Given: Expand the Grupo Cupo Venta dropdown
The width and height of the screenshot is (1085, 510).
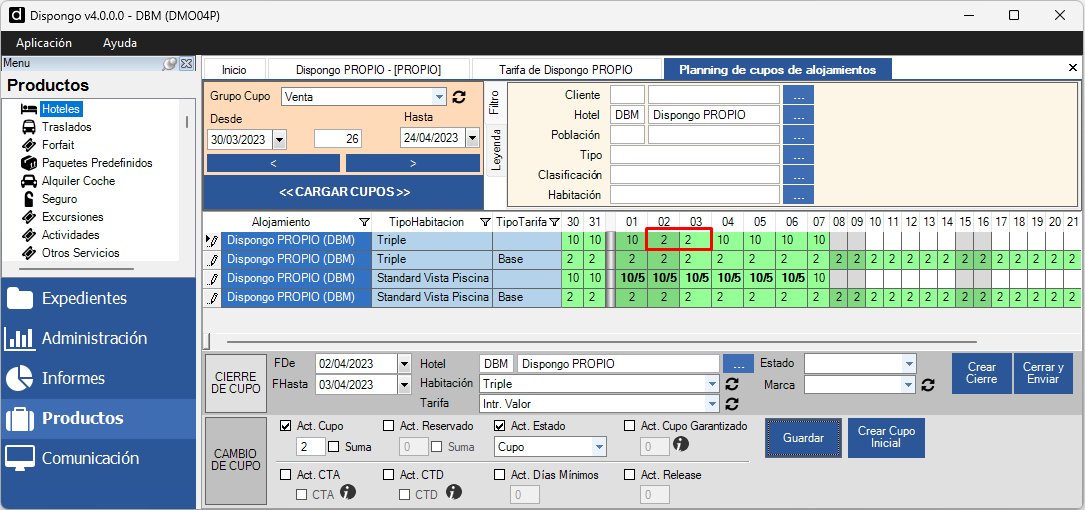Looking at the screenshot, I should click(x=439, y=97).
